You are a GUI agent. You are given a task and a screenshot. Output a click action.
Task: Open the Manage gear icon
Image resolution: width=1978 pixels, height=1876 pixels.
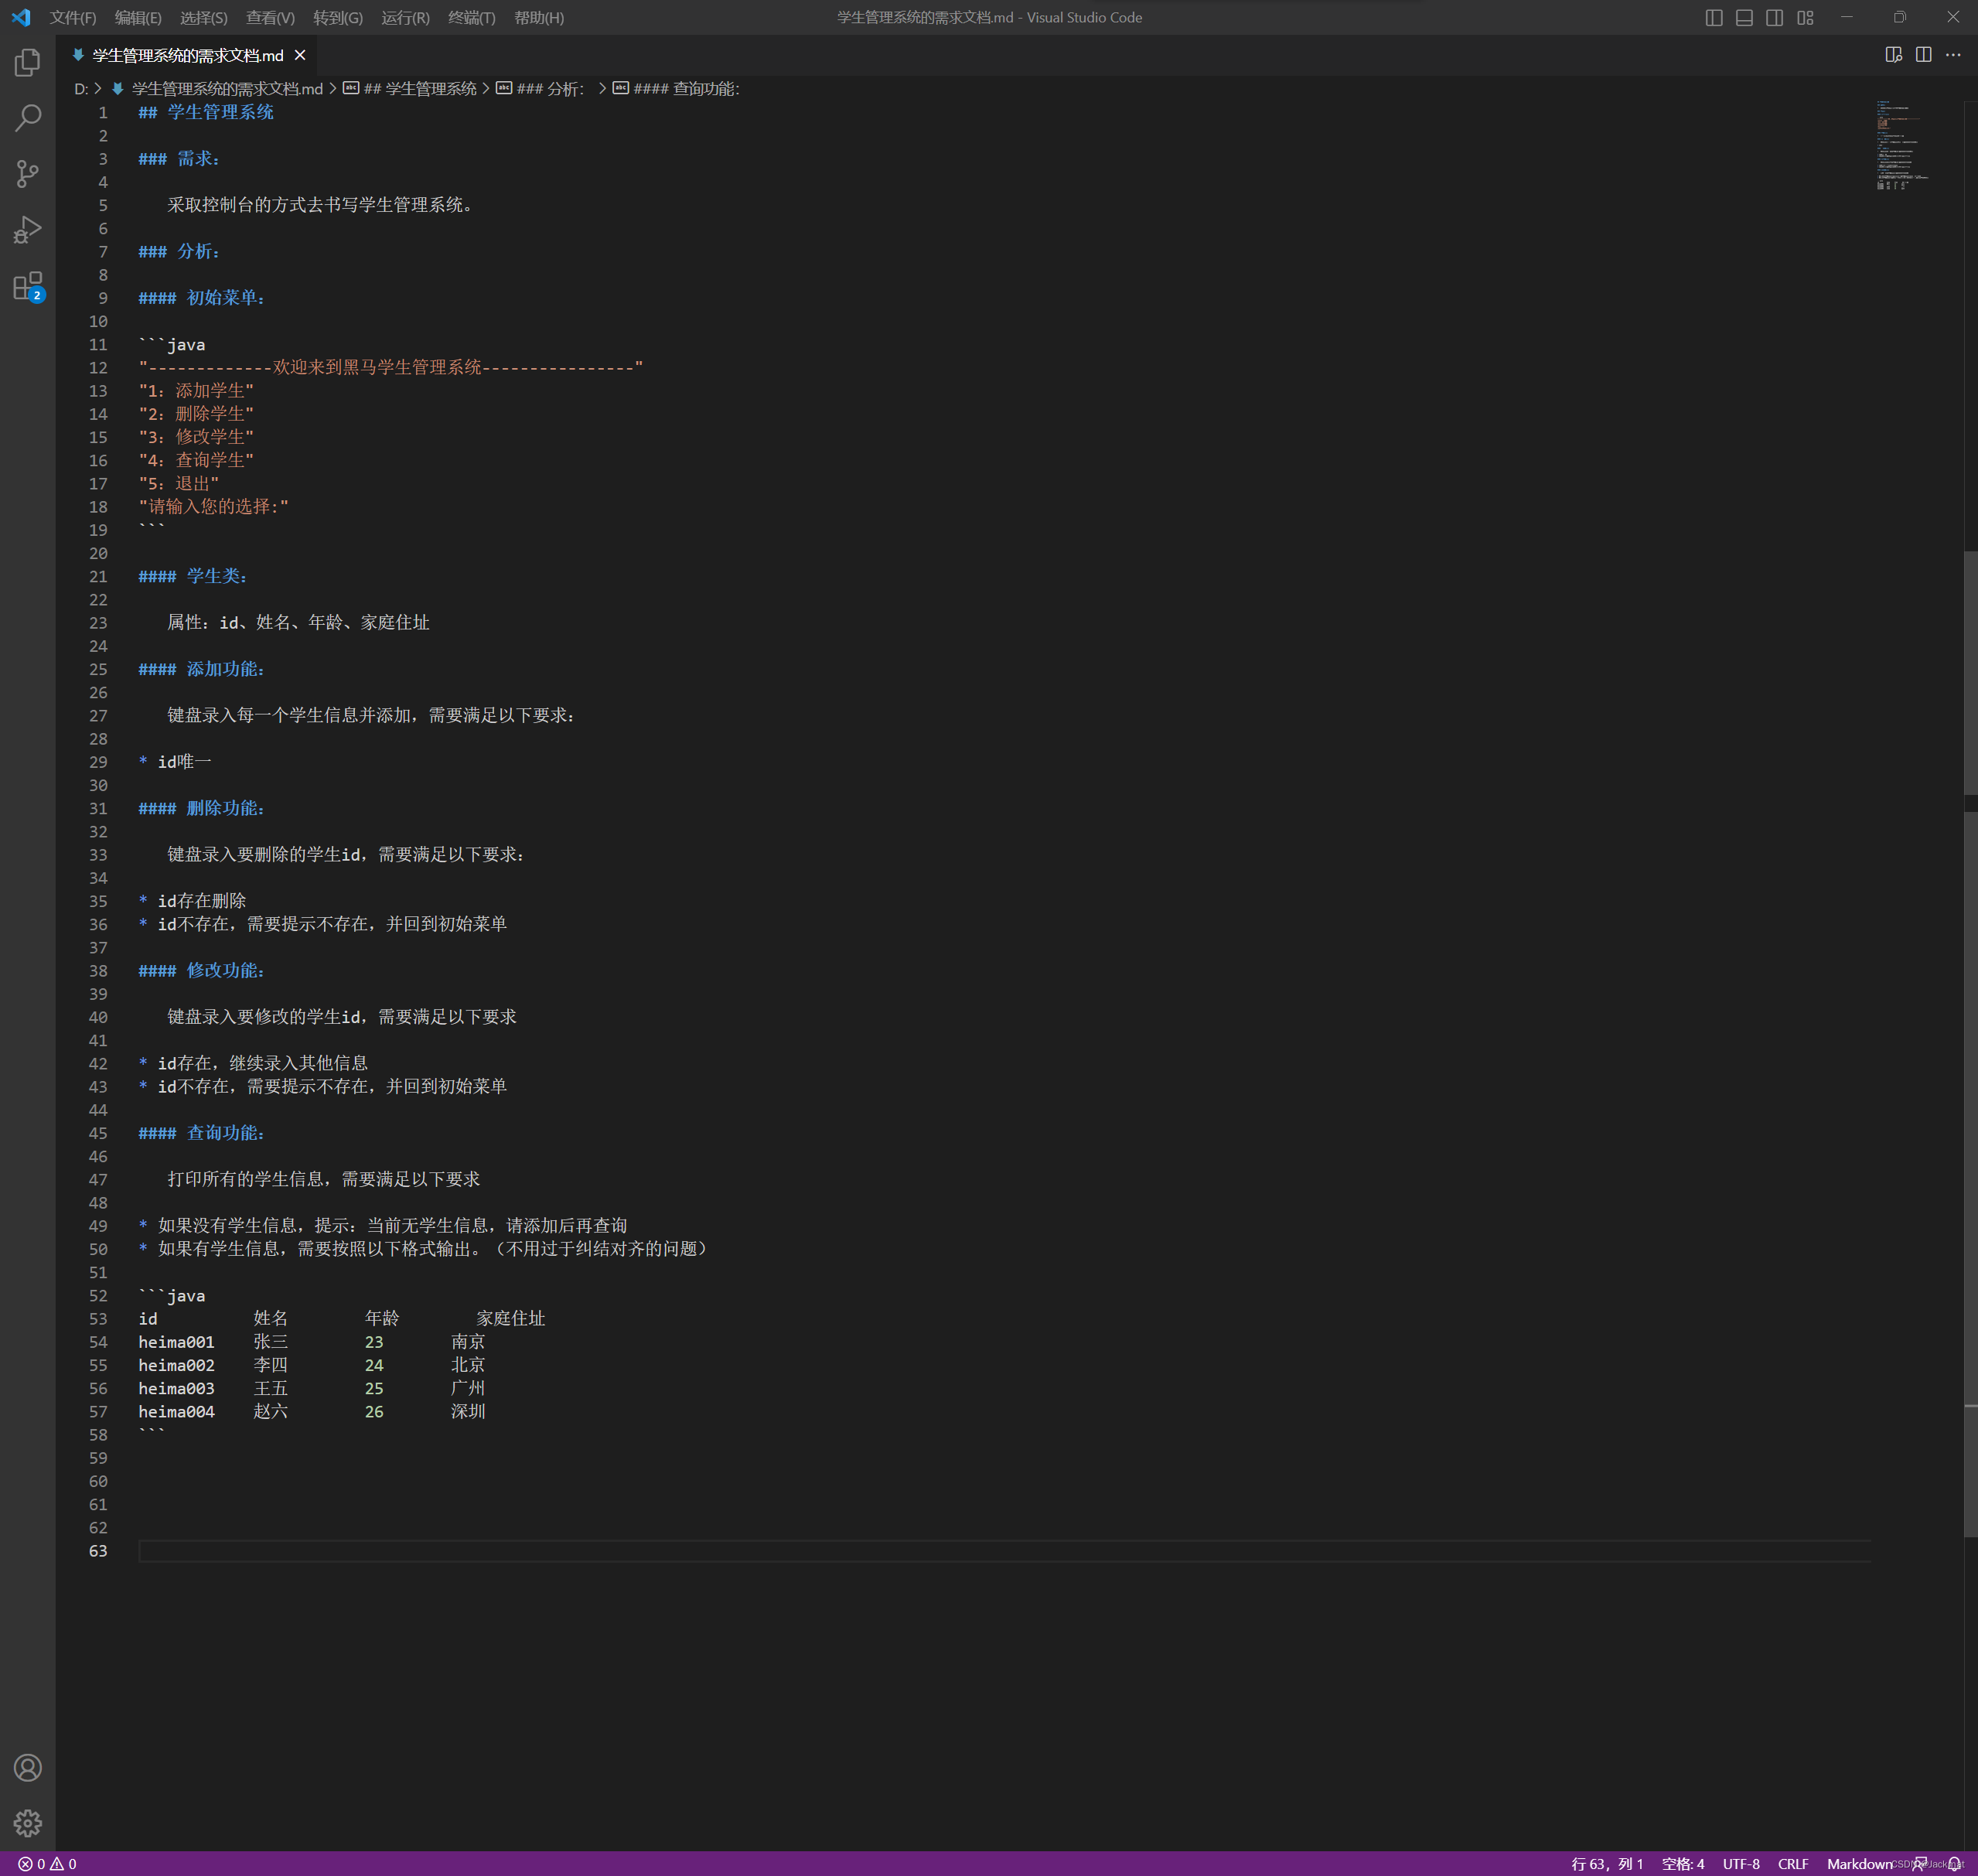click(x=28, y=1822)
